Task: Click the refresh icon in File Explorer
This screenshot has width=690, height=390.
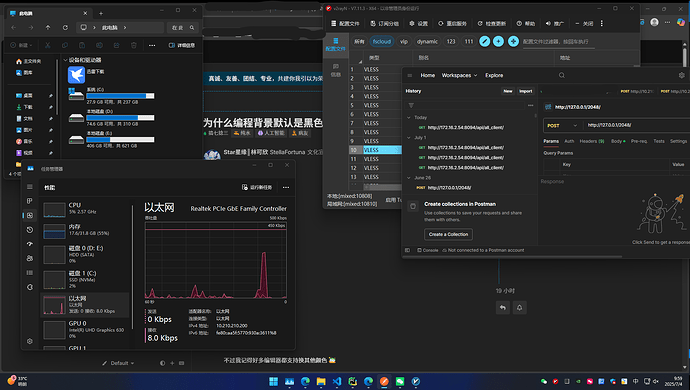Action: 65,27
